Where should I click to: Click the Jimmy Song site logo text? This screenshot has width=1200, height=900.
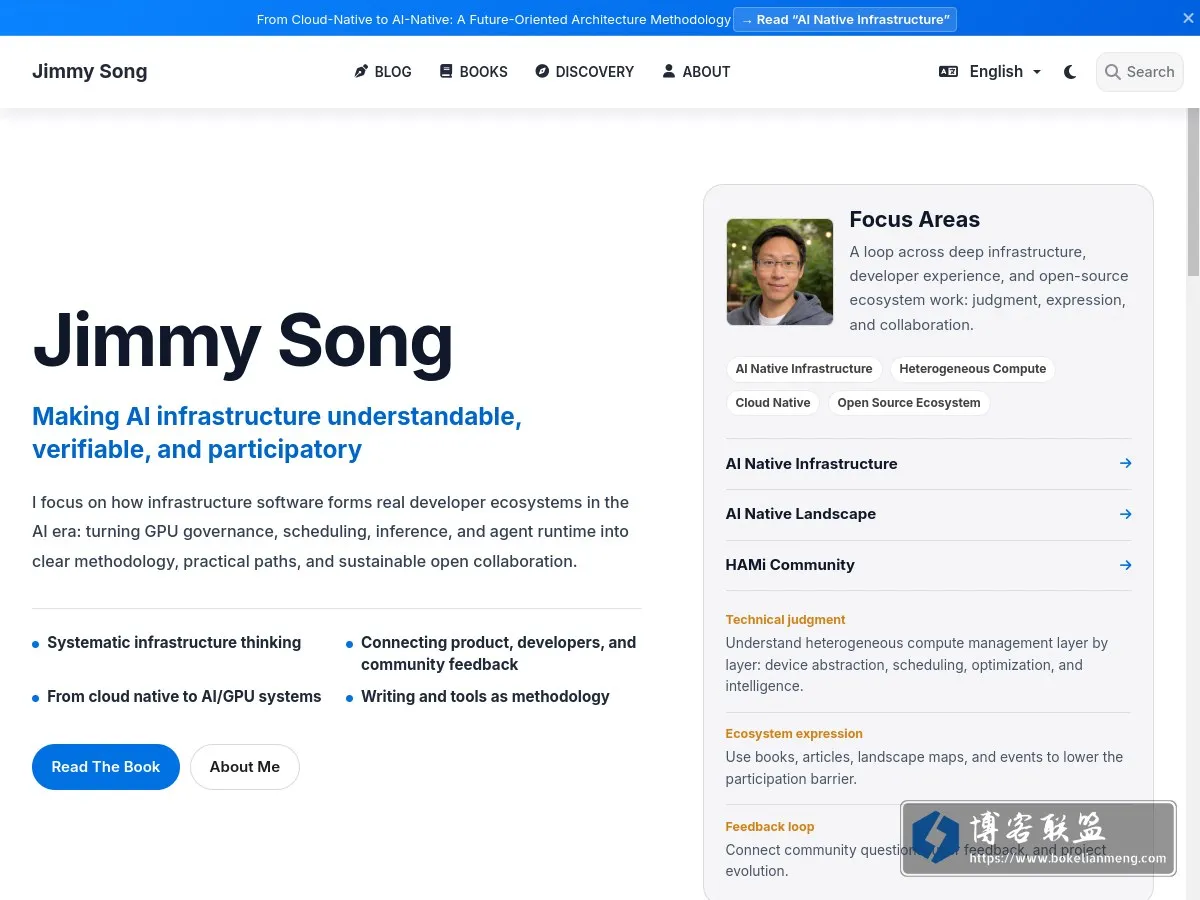coord(90,72)
